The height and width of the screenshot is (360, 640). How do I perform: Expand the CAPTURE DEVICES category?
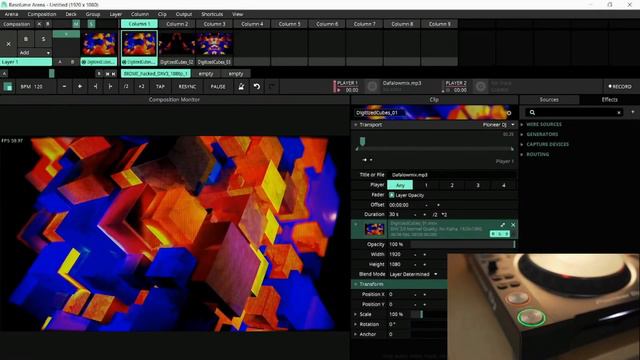(x=522, y=144)
